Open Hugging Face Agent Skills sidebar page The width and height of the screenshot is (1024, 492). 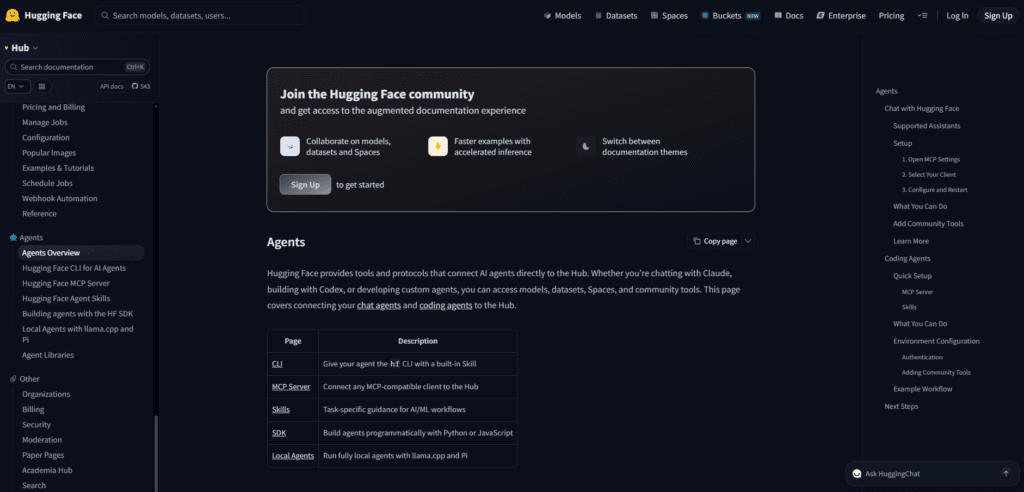click(x=66, y=299)
